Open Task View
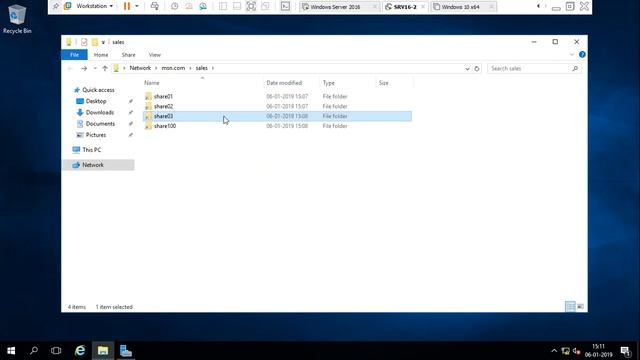640x360 pixels. click(x=56, y=351)
